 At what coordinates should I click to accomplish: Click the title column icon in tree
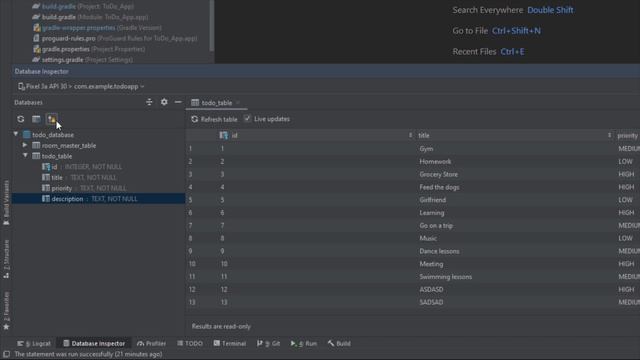(46, 178)
